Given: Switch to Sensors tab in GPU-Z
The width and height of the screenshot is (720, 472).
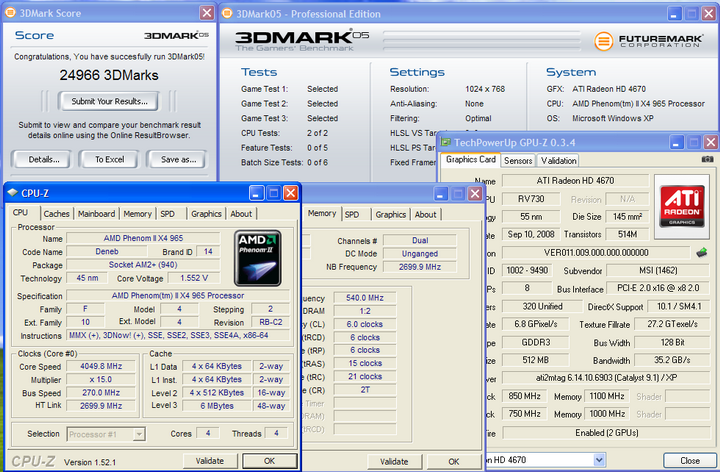Looking at the screenshot, I should 518,160.
